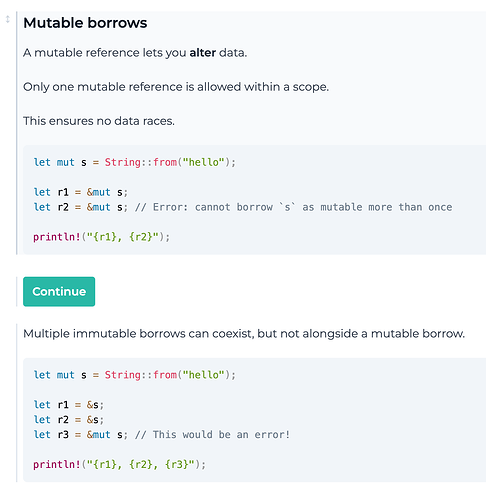The height and width of the screenshot is (500, 486).
Task: Click the Mutable borrows heading
Action: coord(85,23)
